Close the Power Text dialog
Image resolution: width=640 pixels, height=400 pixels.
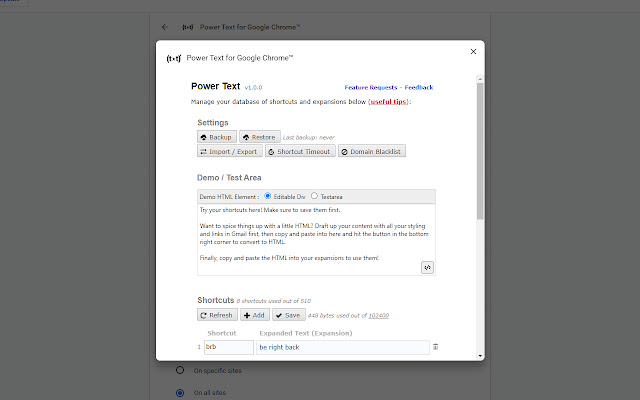pos(473,51)
